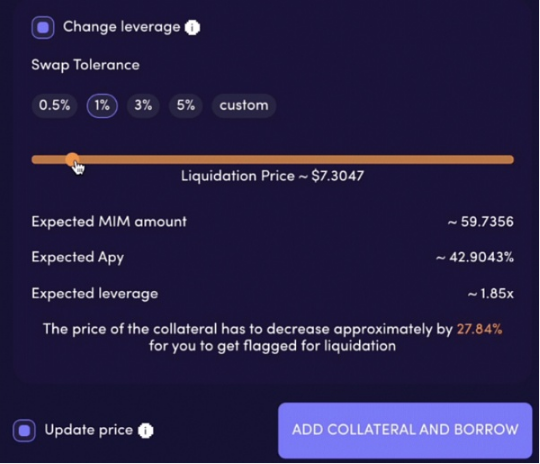The width and height of the screenshot is (540, 464).
Task: Toggle the Update price checkbox
Action: [24, 430]
